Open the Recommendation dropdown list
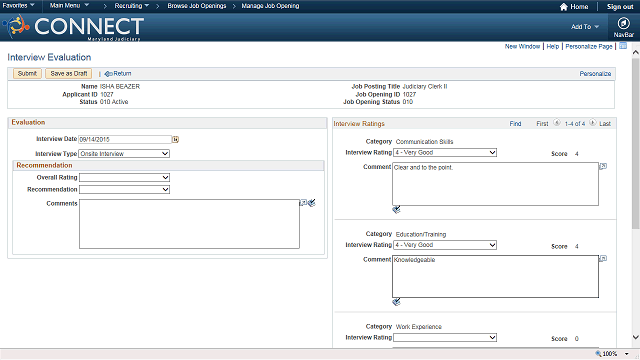The image size is (640, 360). 124,189
